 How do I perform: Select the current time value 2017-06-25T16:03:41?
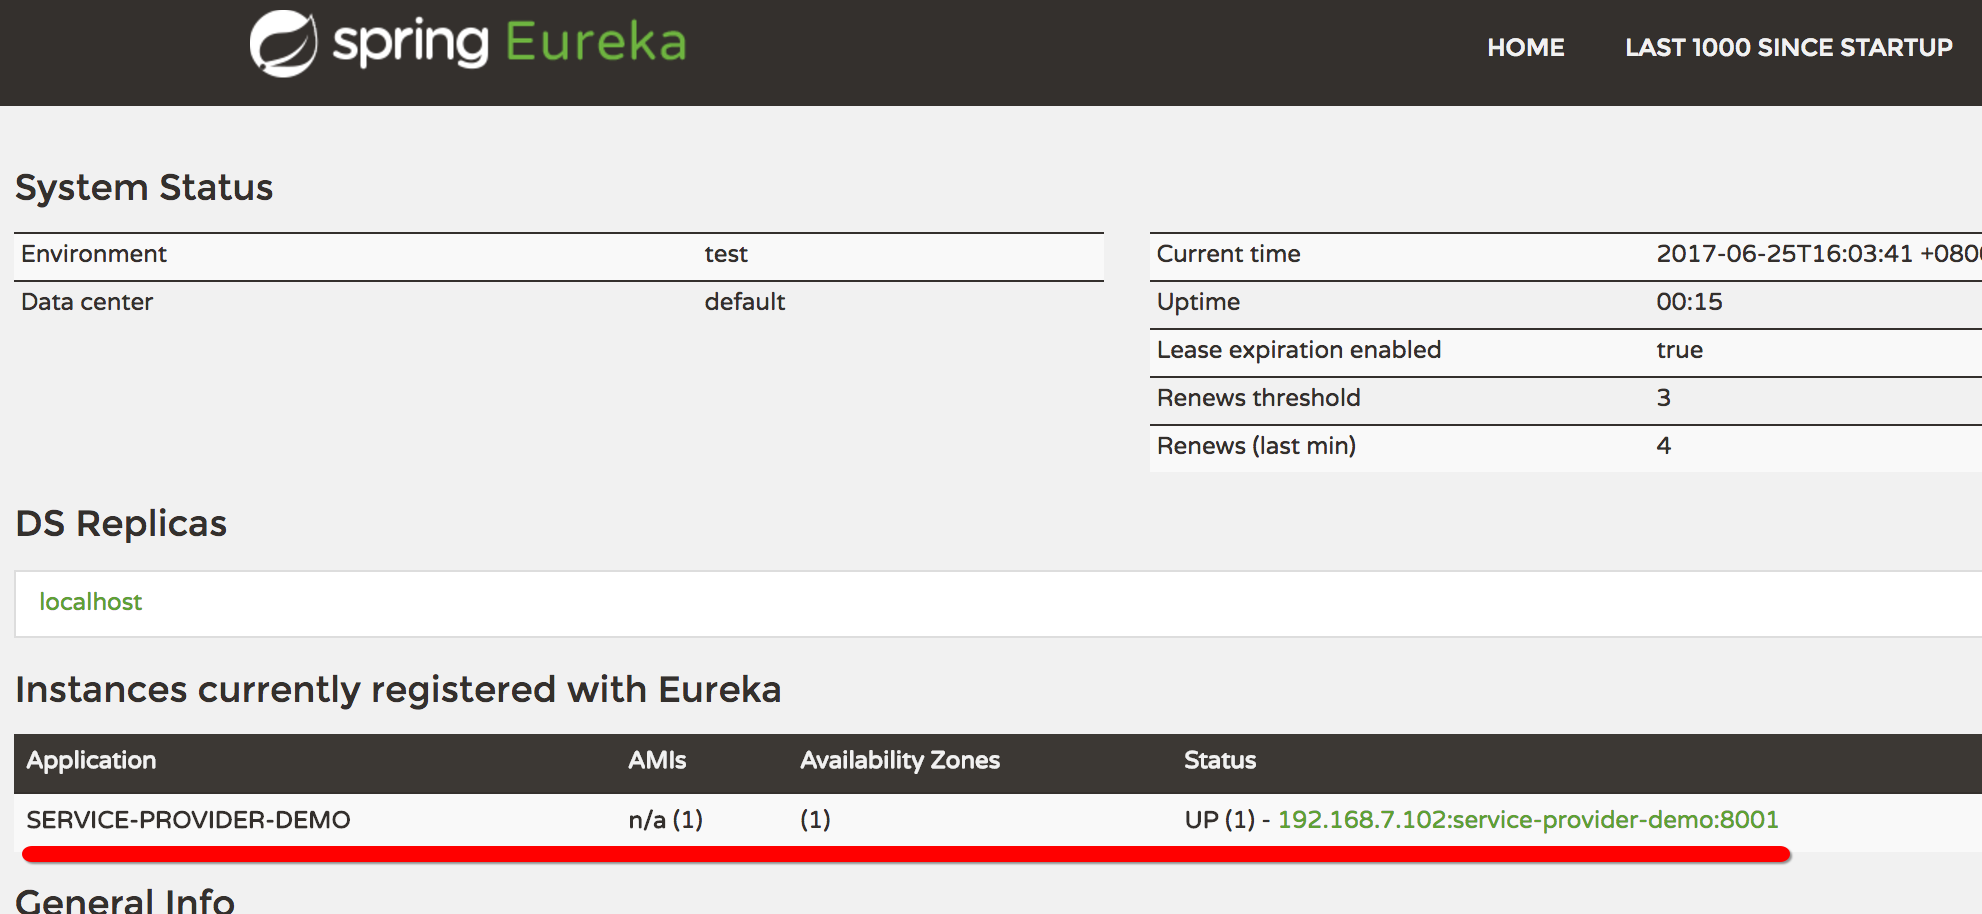click(x=1784, y=254)
